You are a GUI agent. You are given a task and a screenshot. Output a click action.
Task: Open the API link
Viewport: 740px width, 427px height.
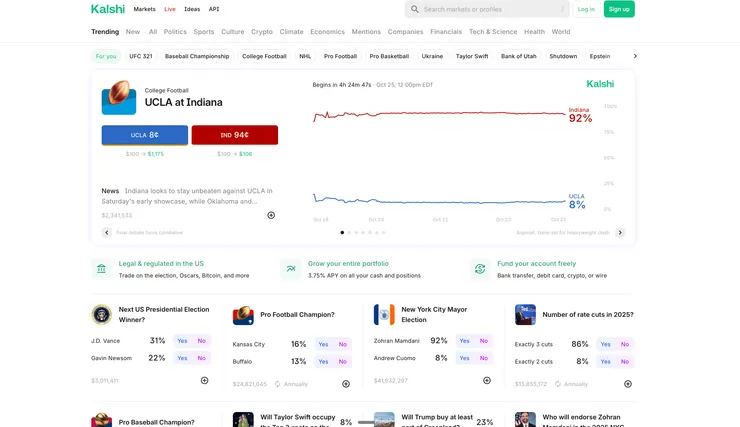coord(214,9)
